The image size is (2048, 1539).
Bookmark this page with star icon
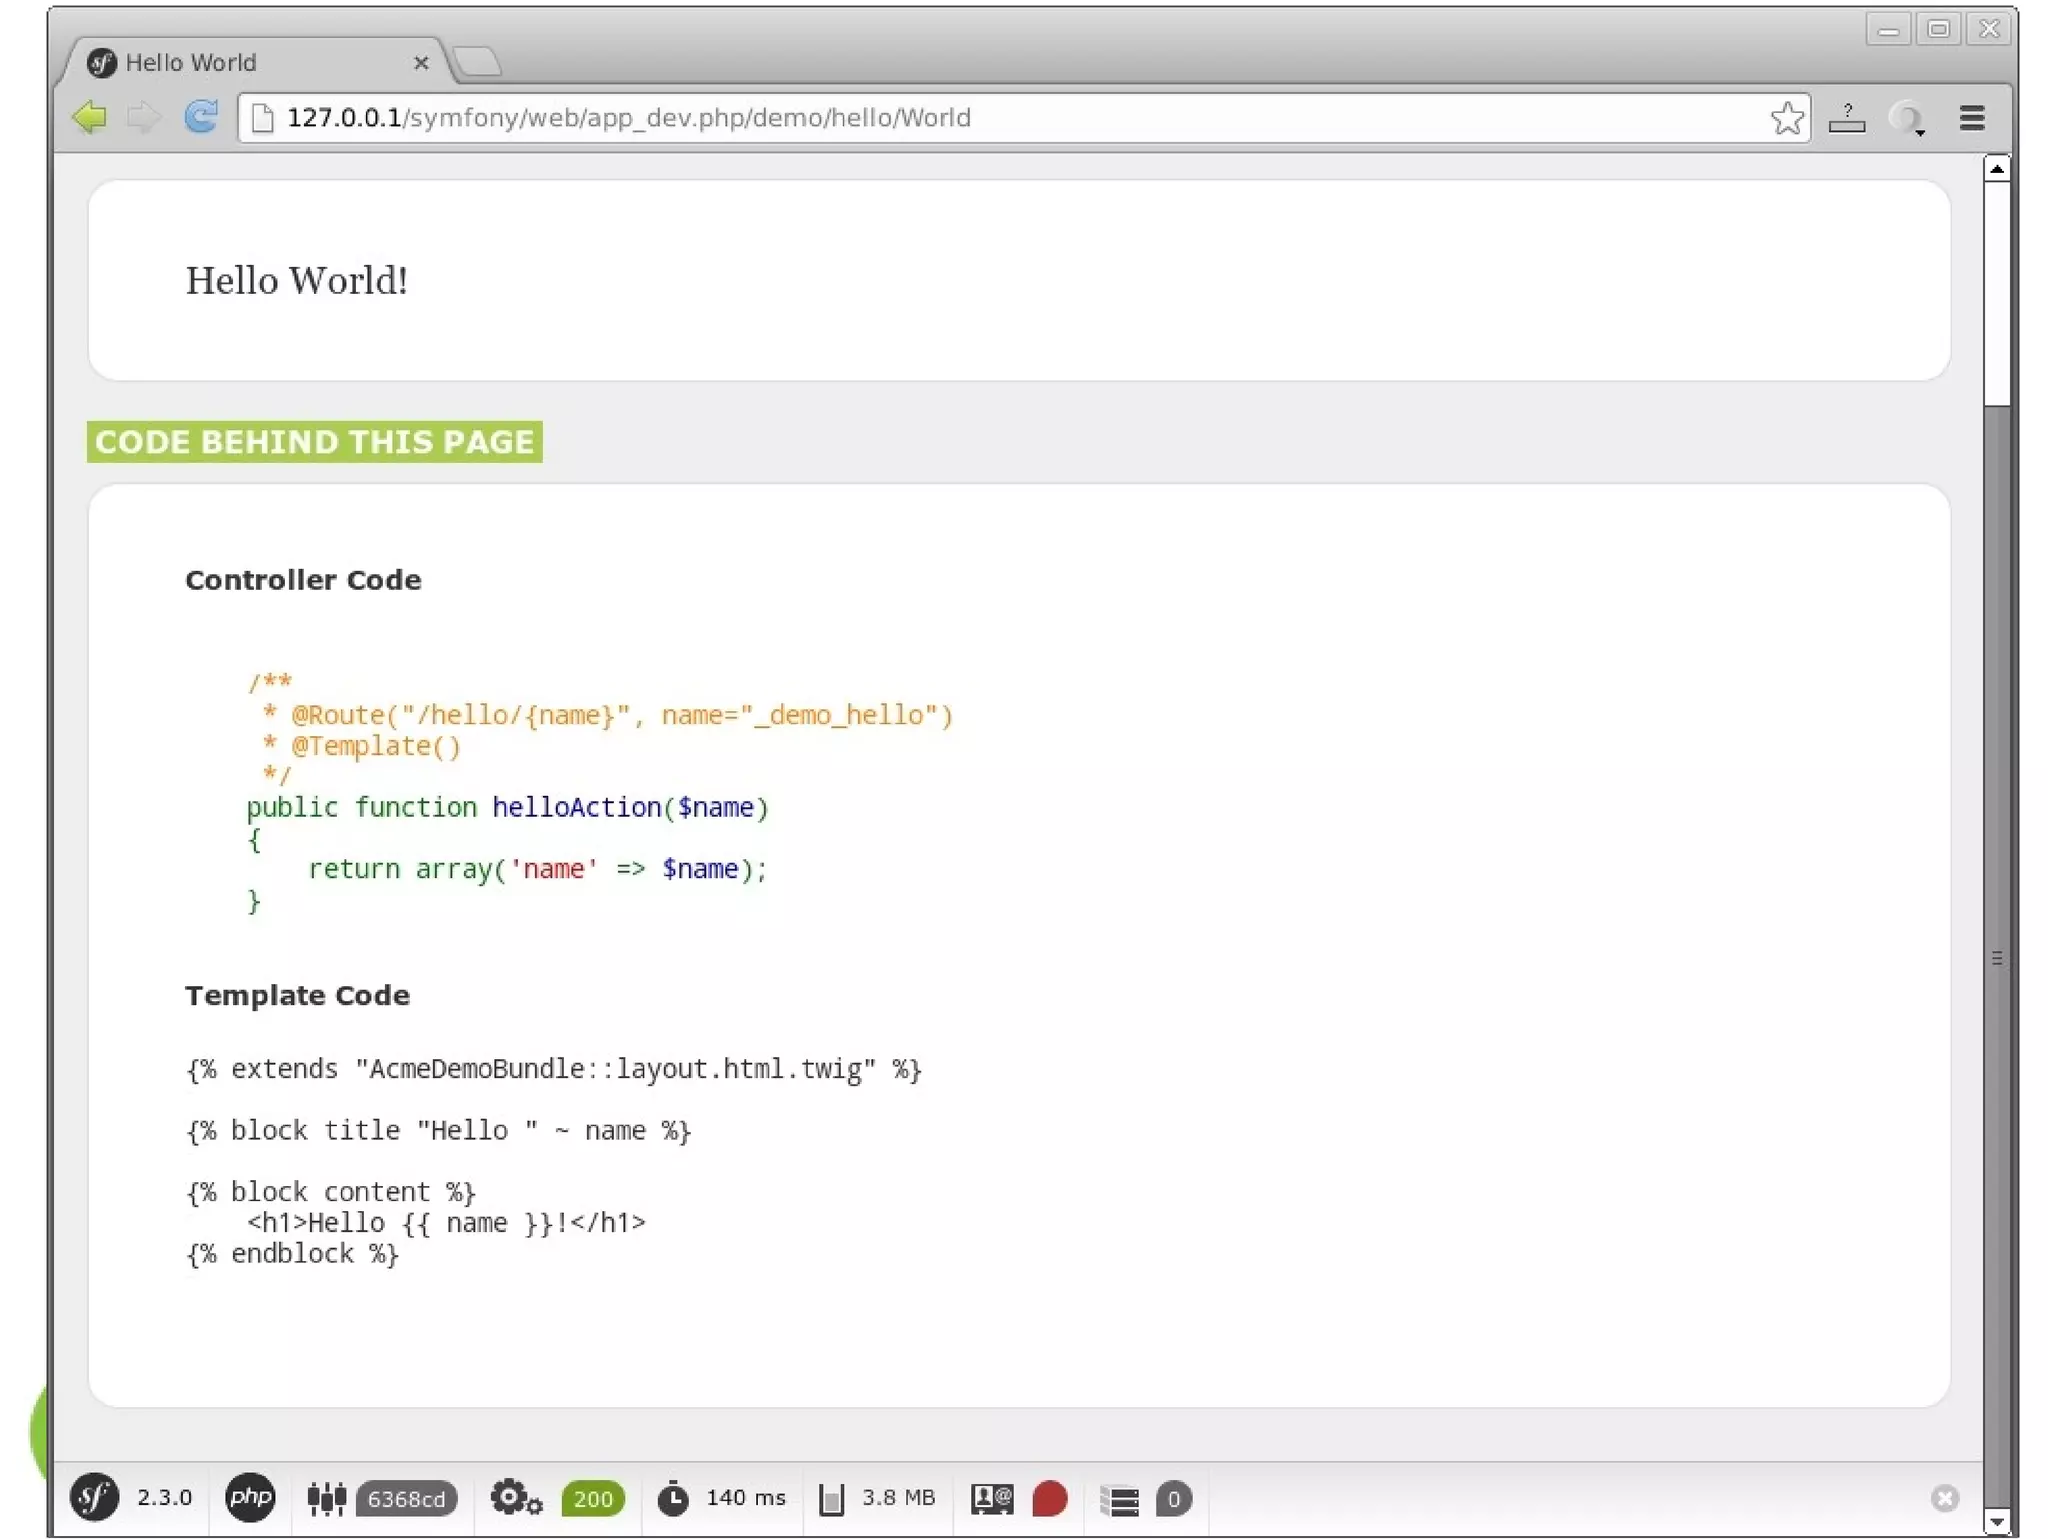[x=1786, y=118]
